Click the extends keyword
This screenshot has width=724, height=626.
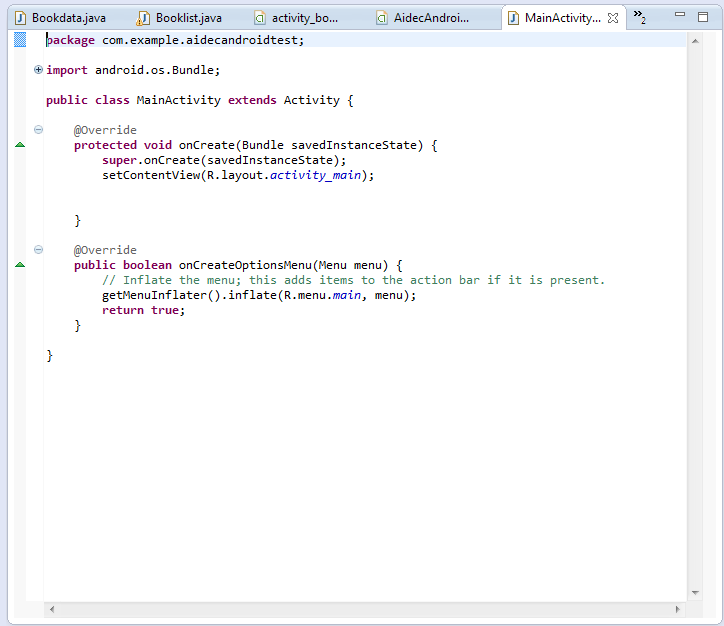click(x=252, y=100)
